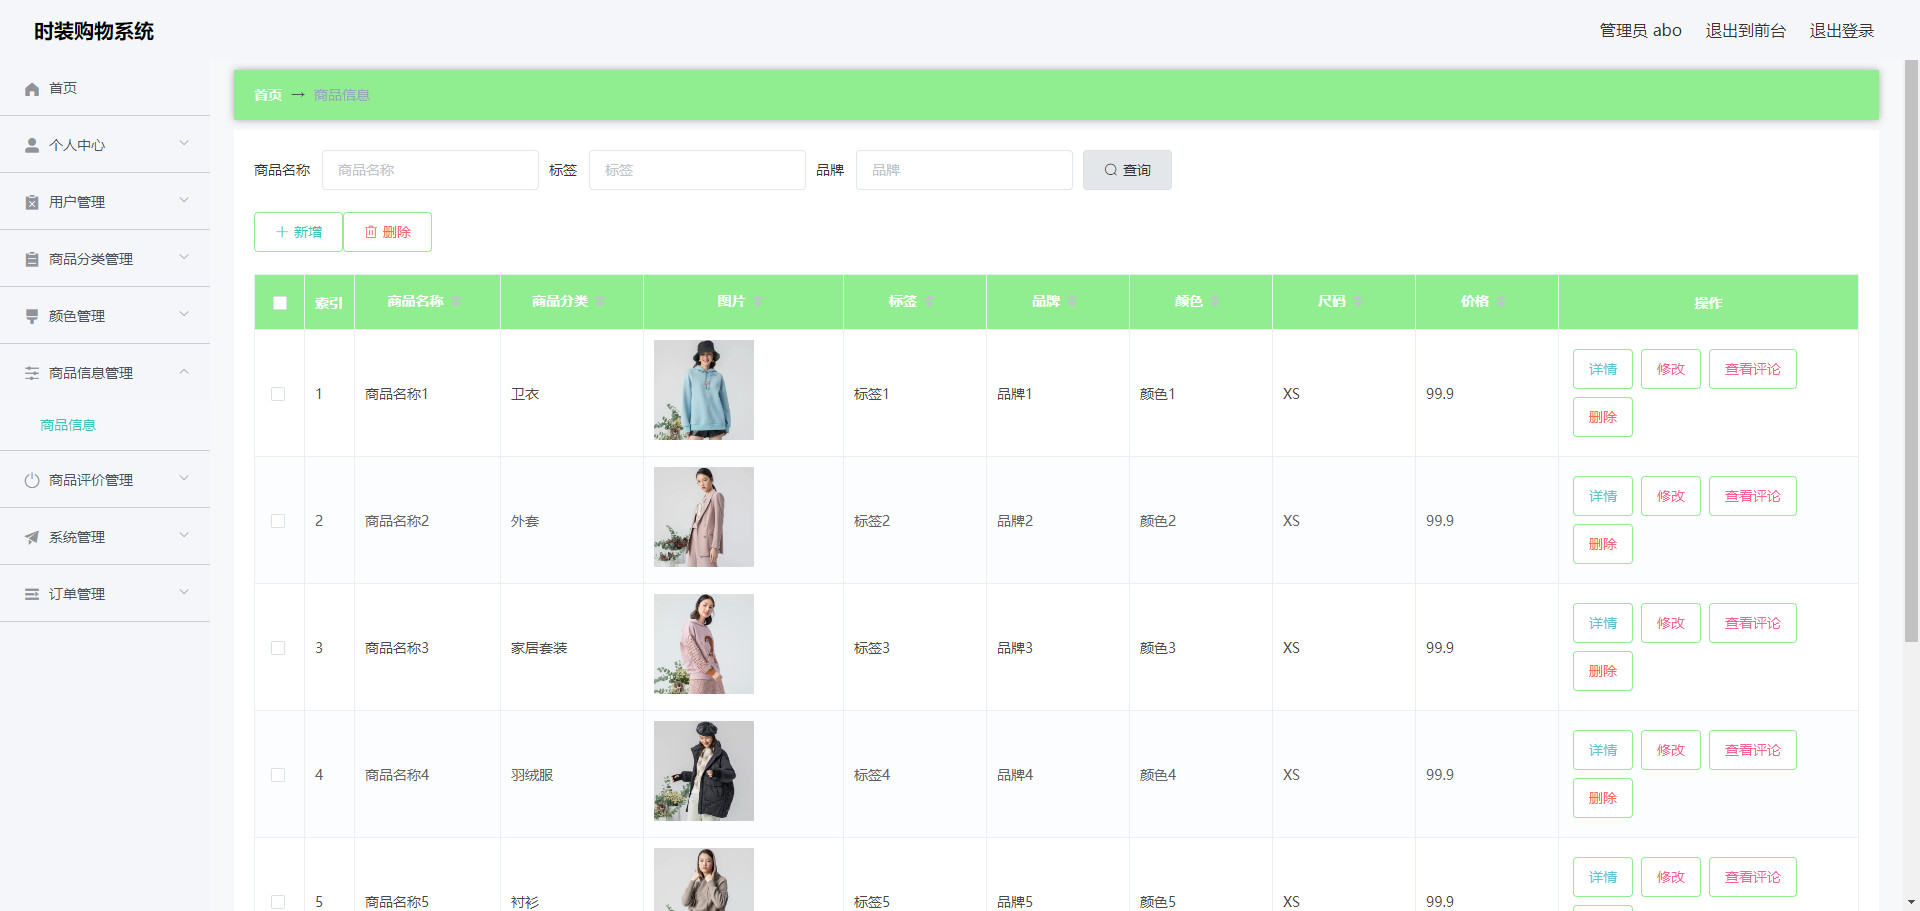Open black down jacket image row 4

[x=704, y=771]
